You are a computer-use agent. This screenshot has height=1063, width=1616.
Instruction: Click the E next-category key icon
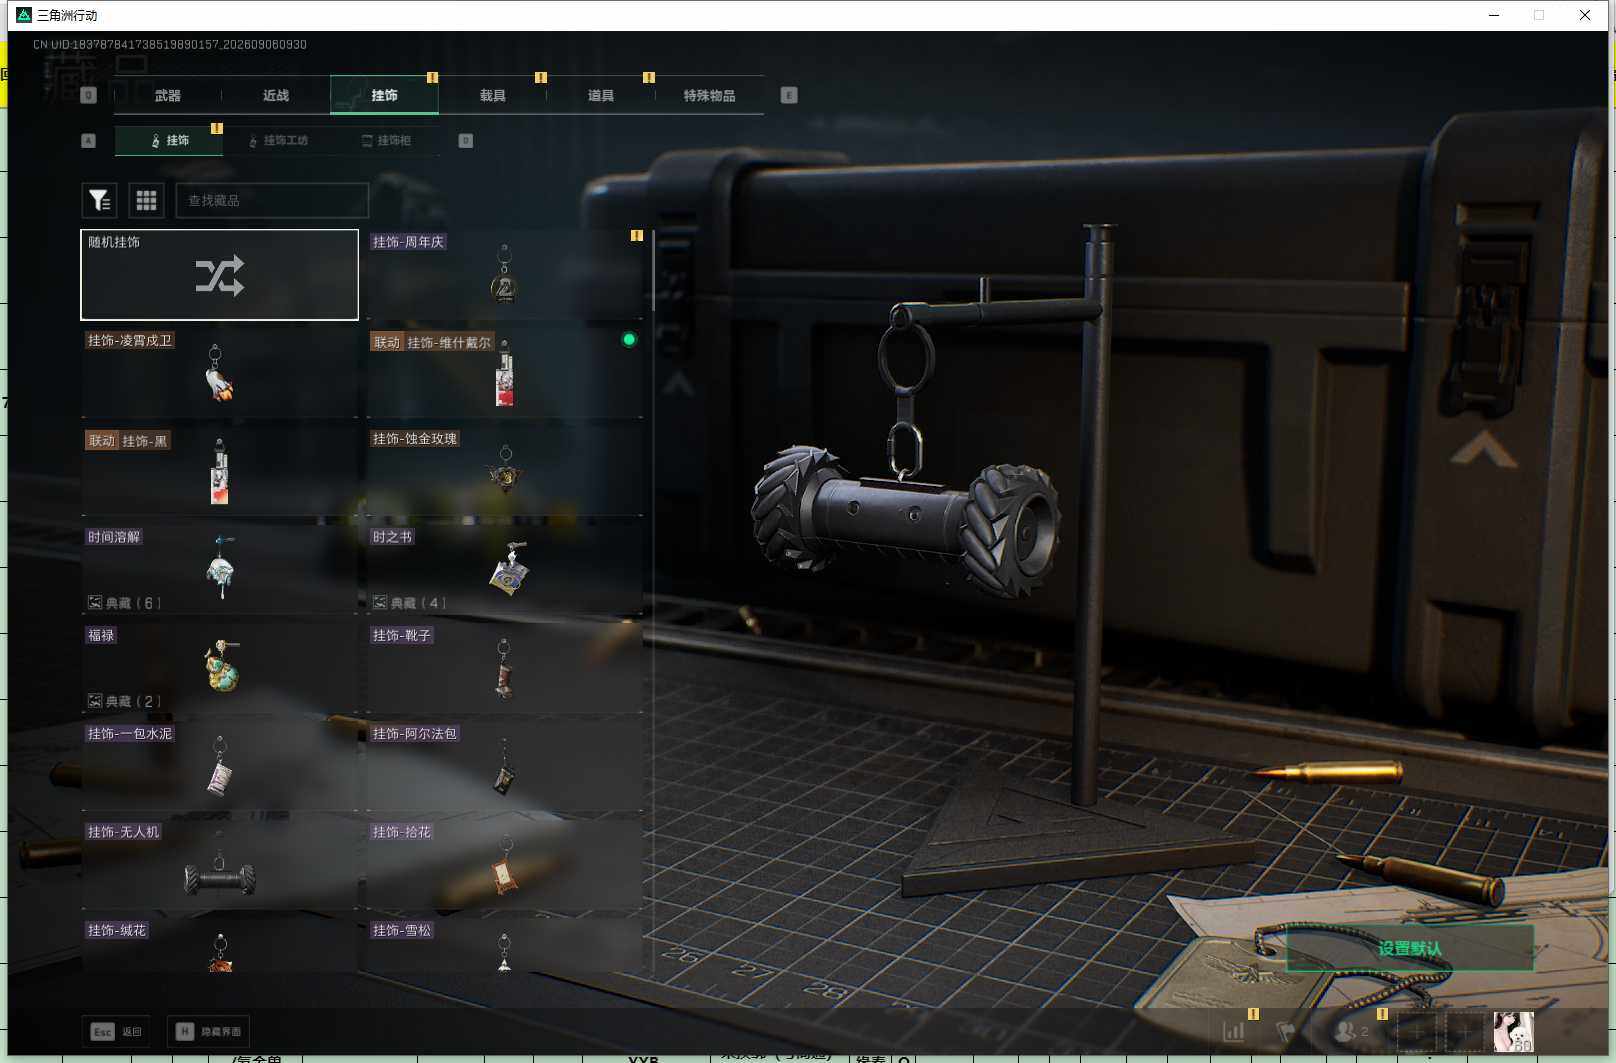click(789, 96)
